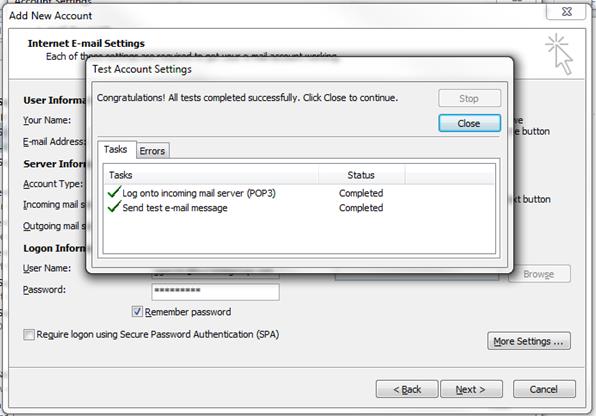The image size is (596, 416).
Task: Close the Add New Account window
Action: tap(567, 11)
